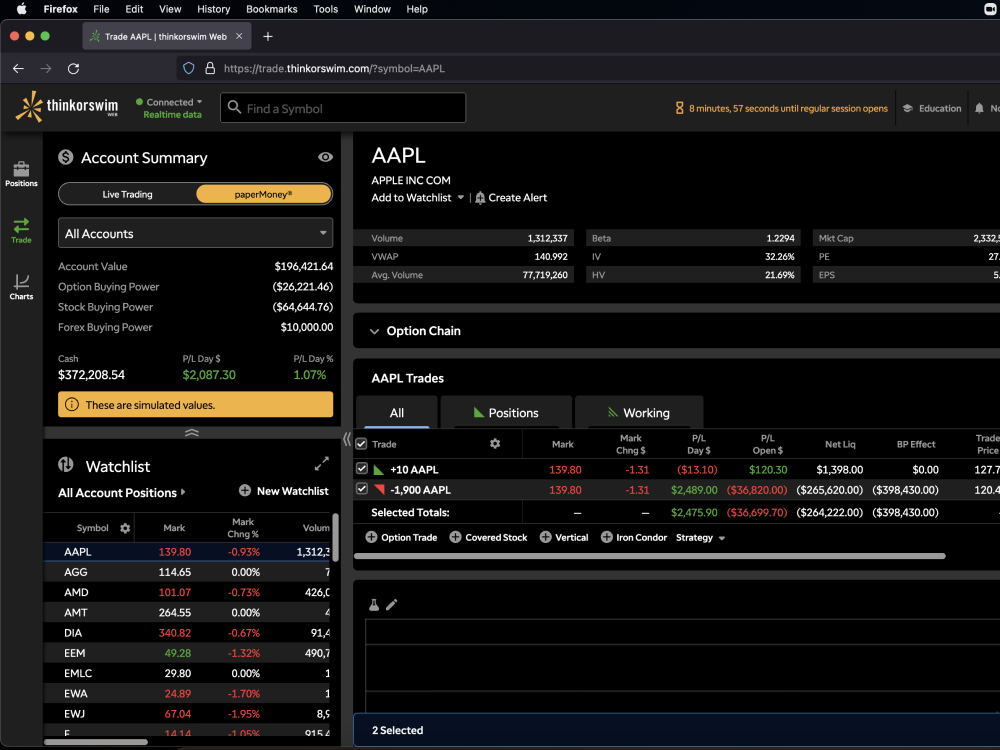Click Create Alert link

517,198
